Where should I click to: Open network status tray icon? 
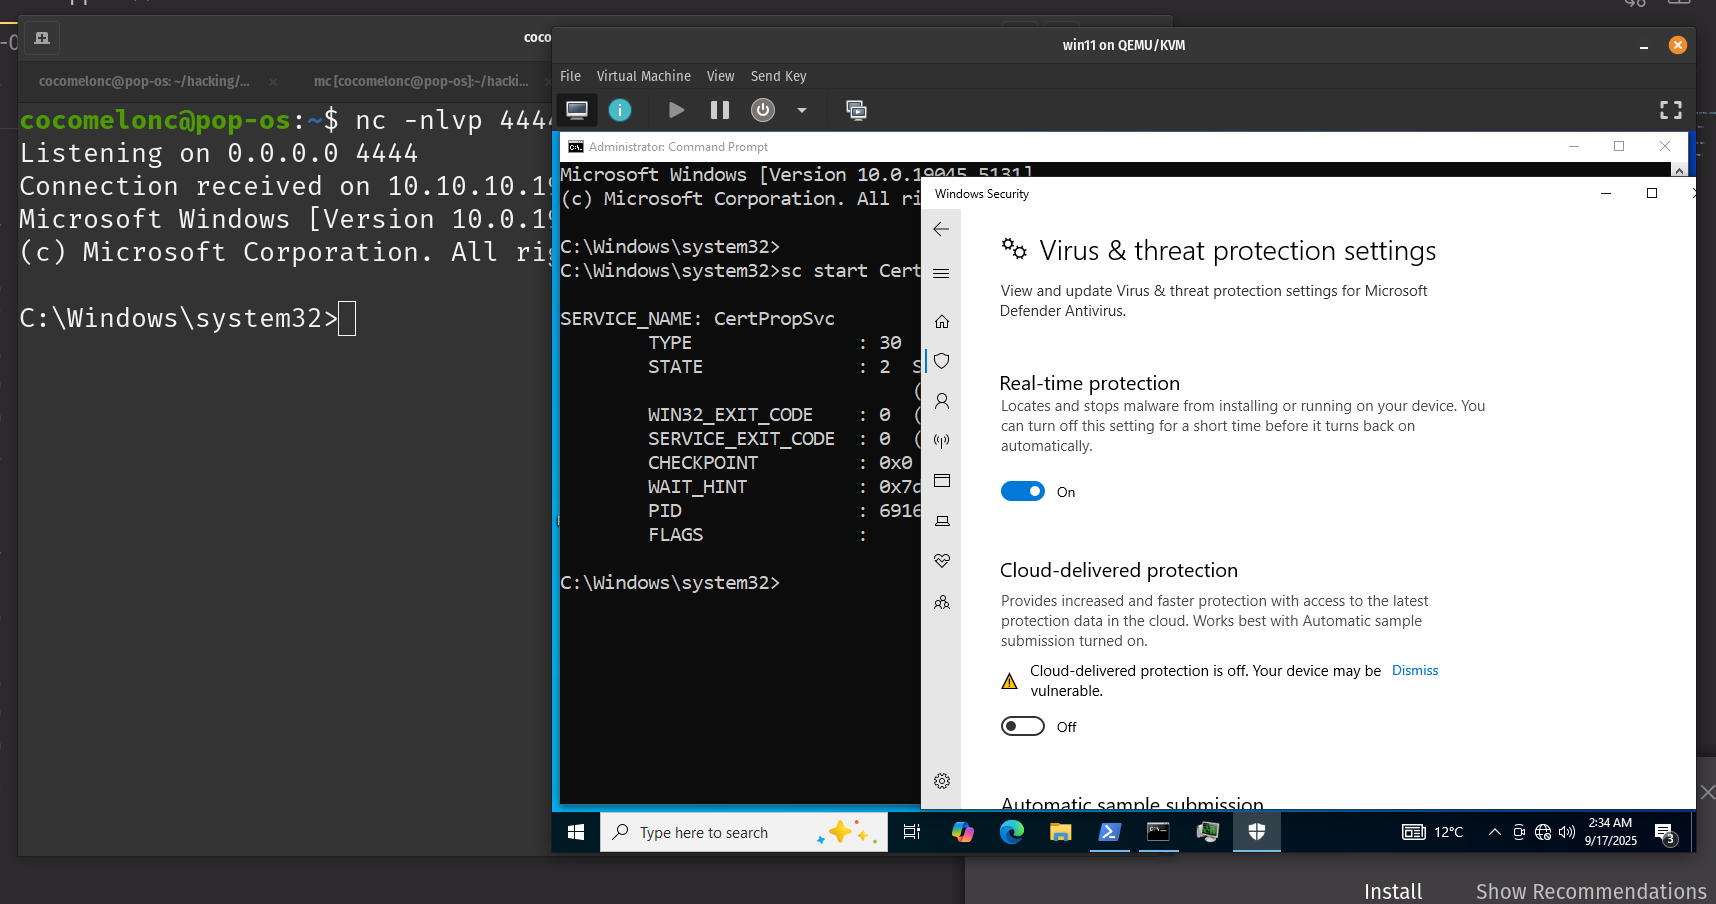[1543, 832]
